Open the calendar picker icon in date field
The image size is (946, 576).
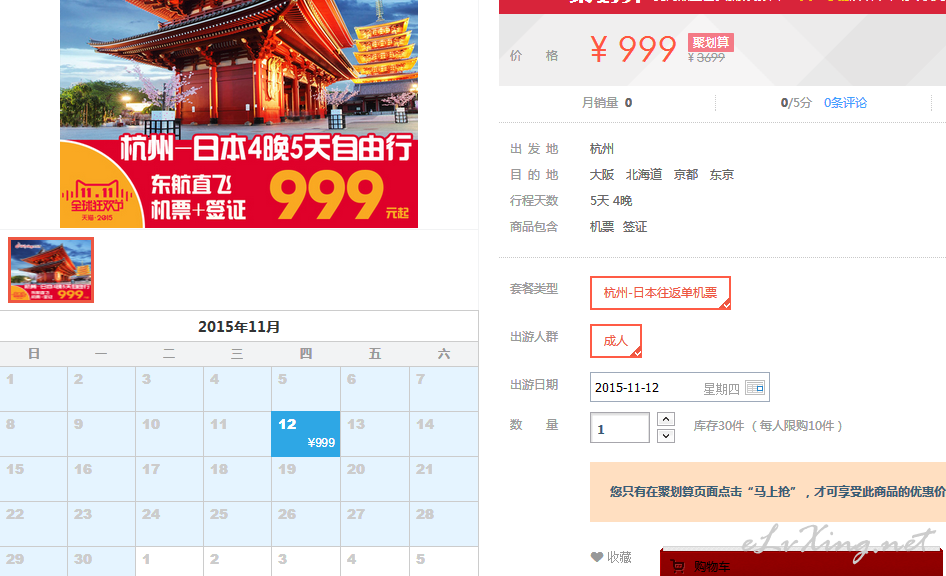pyautogui.click(x=755, y=387)
